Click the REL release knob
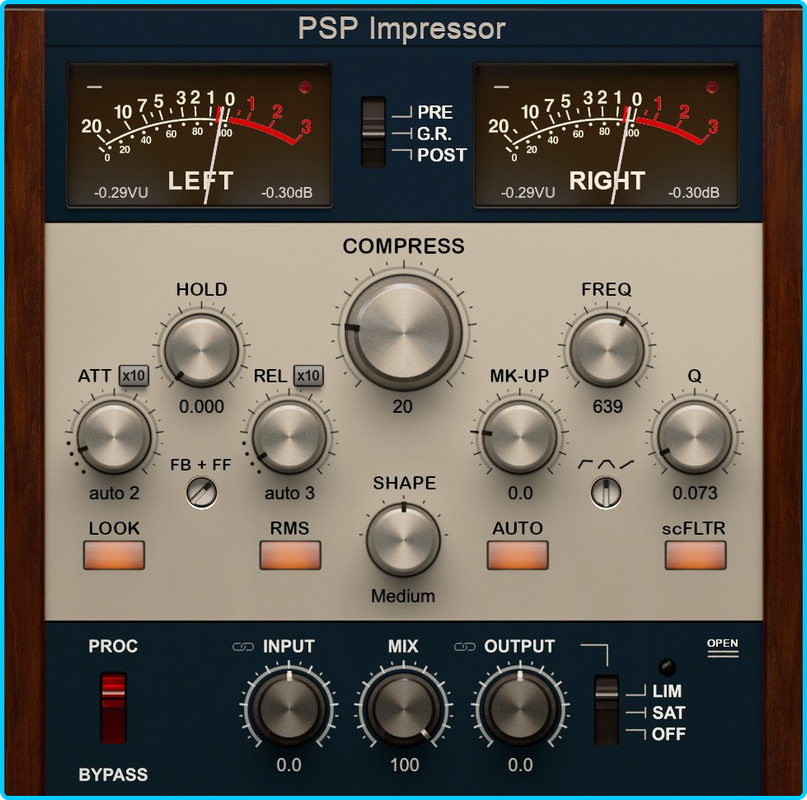This screenshot has height=800, width=807. click(289, 437)
